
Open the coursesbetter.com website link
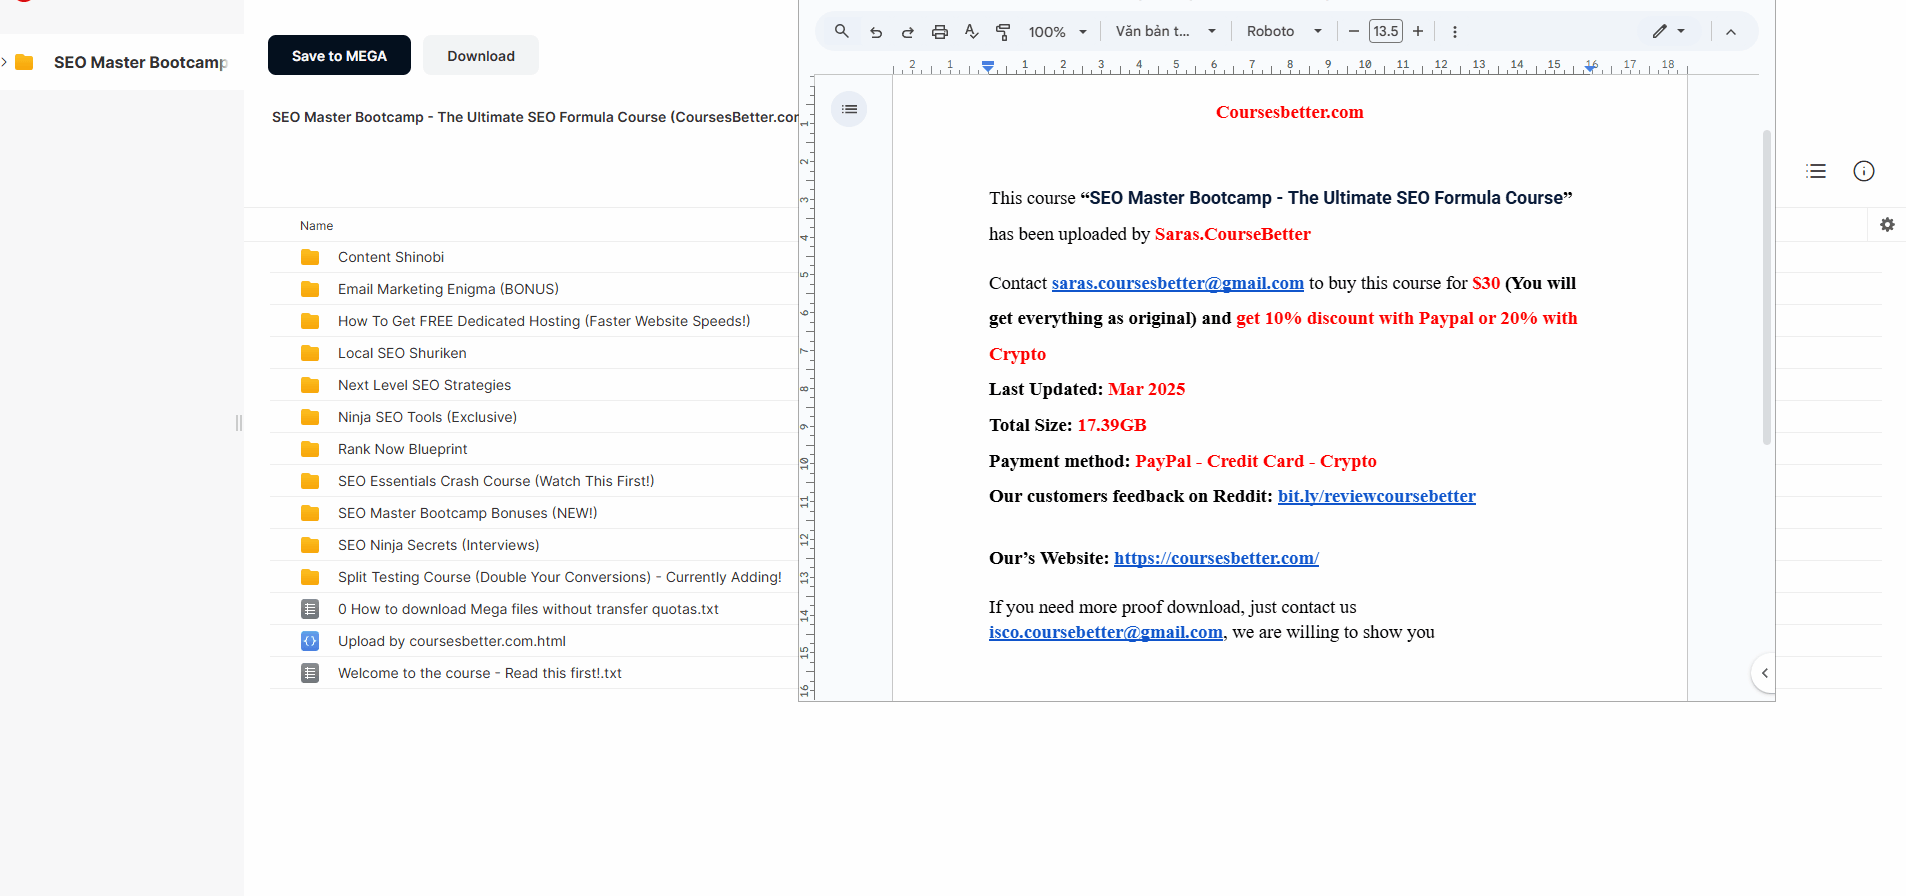(1216, 558)
